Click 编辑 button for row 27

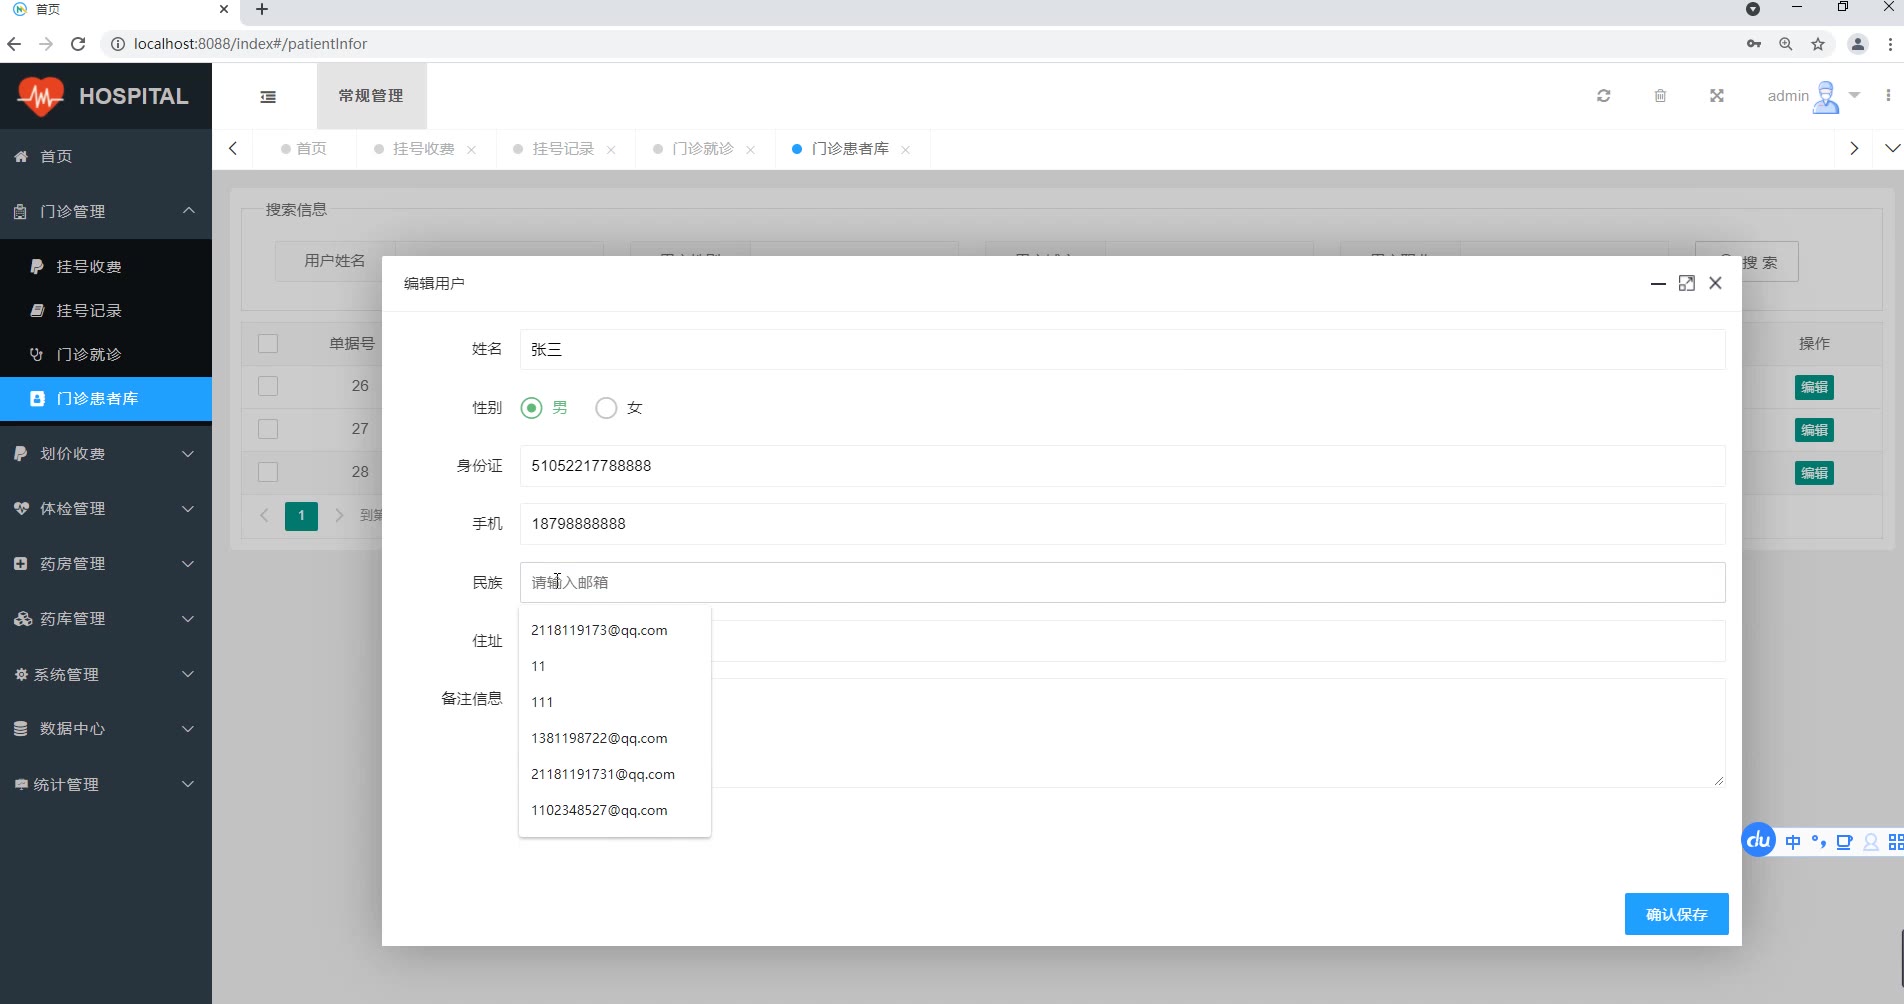1814,430
